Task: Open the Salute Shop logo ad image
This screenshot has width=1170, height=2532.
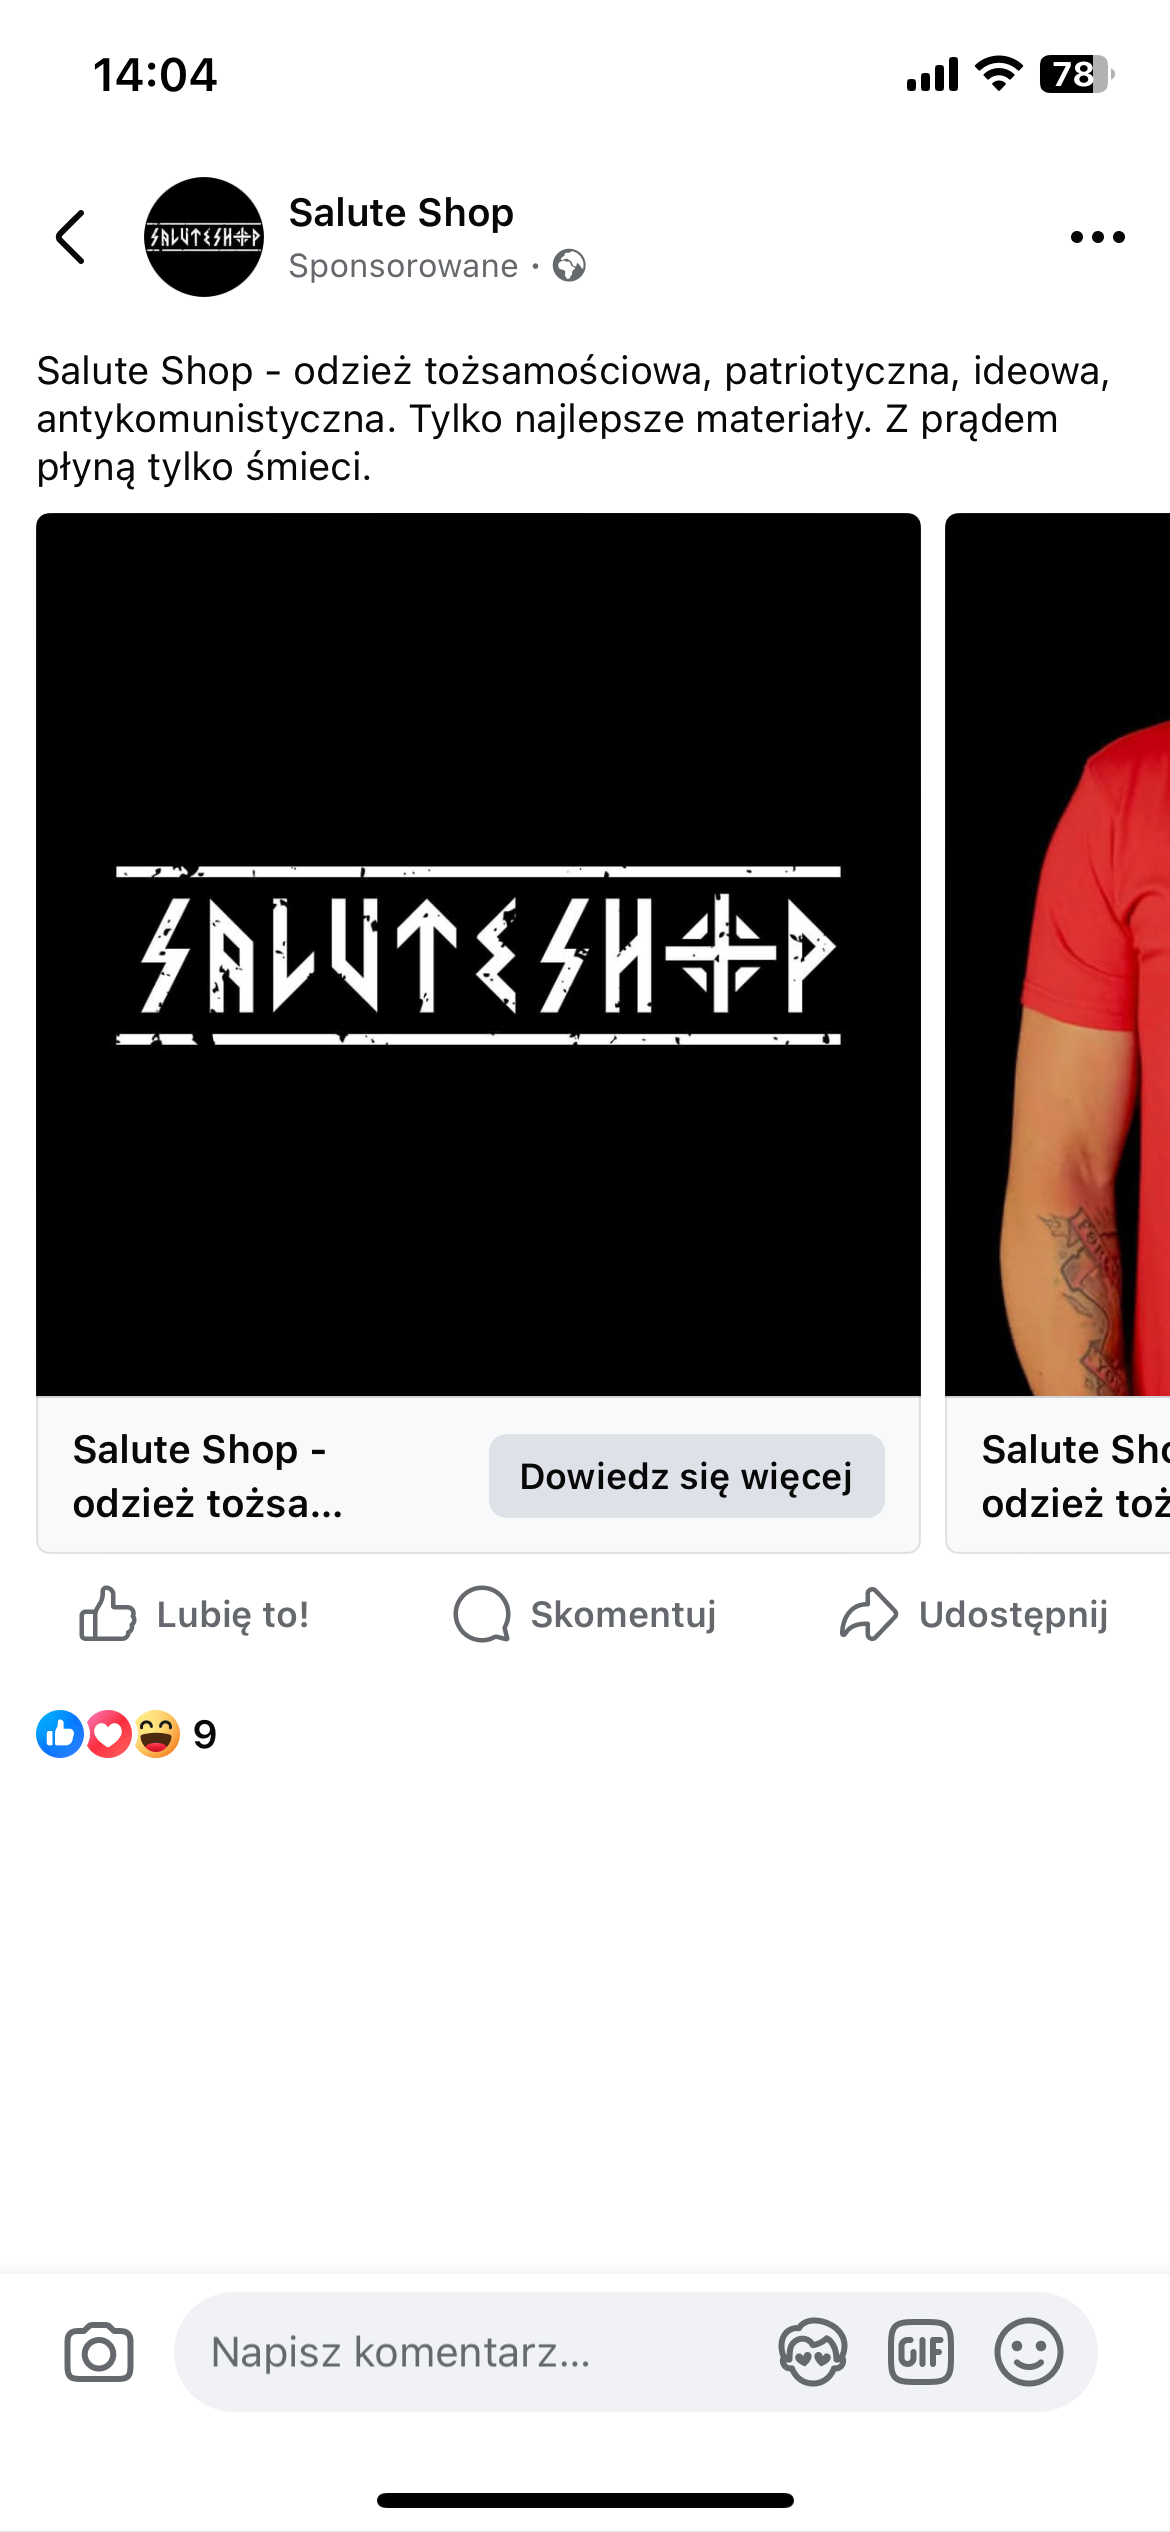Action: (x=478, y=955)
